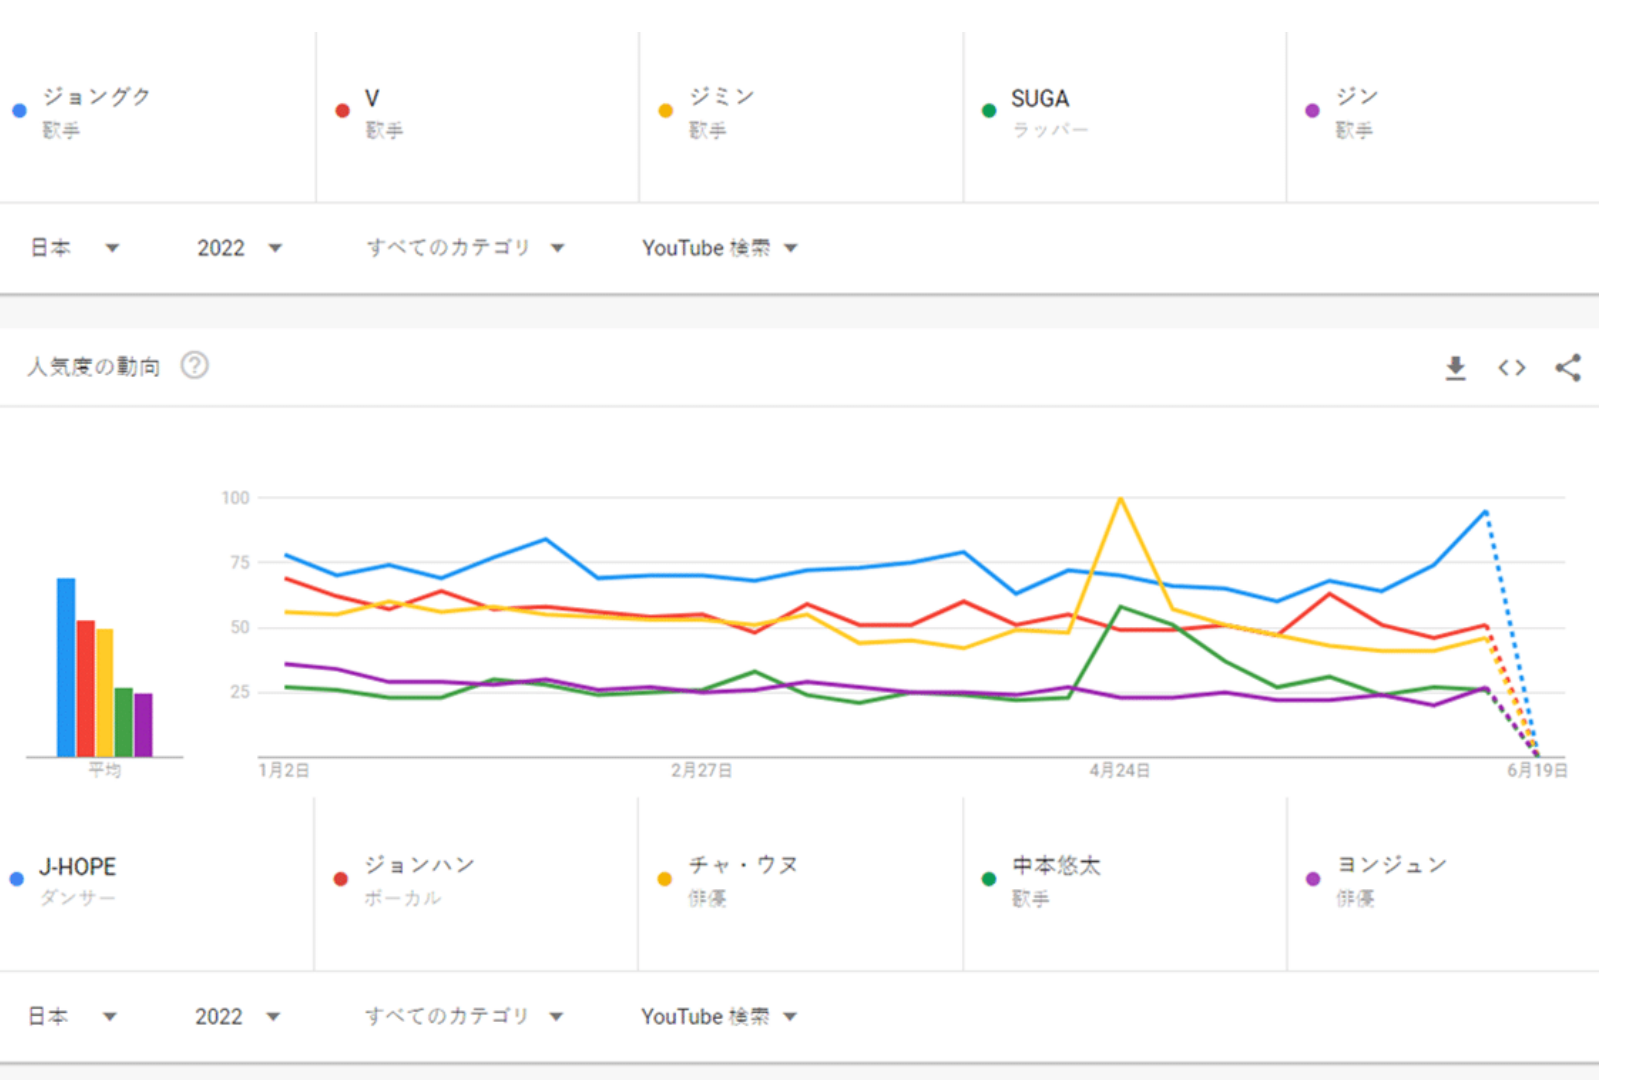Click the purple dot for ヨンジュン

1311,878
